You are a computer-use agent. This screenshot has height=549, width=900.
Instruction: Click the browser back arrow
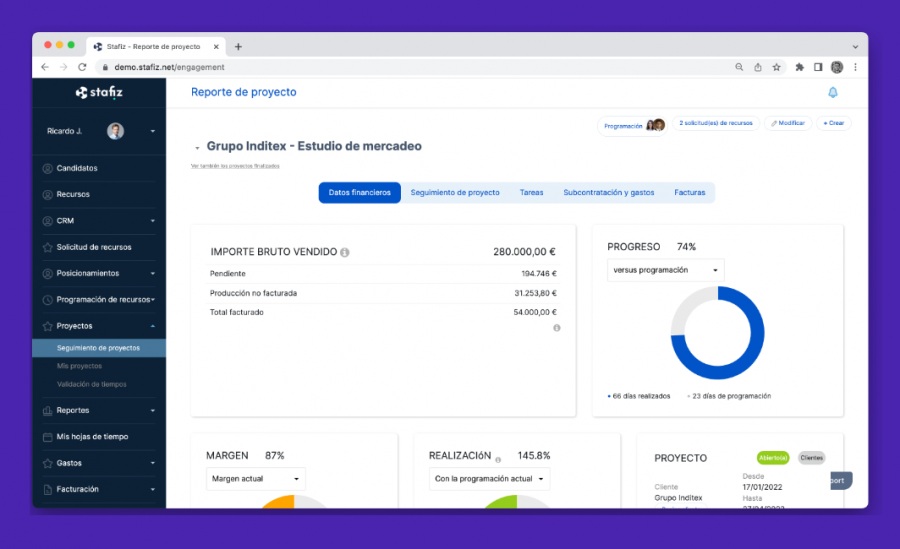click(x=45, y=67)
